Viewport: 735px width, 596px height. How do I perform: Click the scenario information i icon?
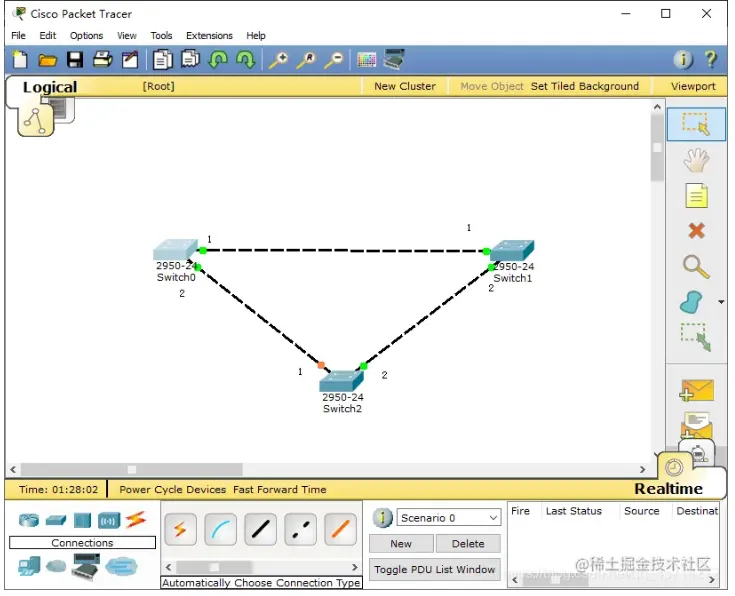(x=382, y=518)
